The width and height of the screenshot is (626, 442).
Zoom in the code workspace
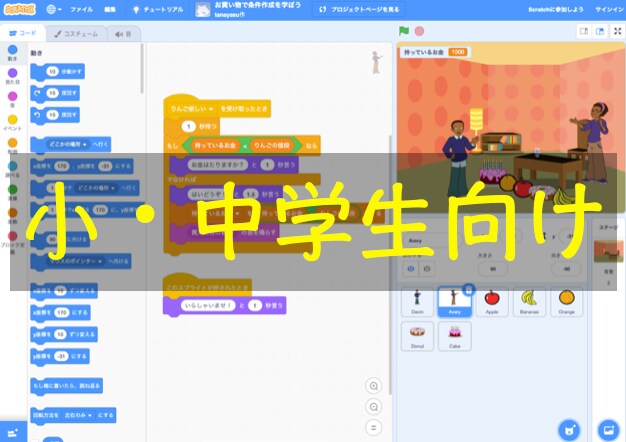pos(374,386)
